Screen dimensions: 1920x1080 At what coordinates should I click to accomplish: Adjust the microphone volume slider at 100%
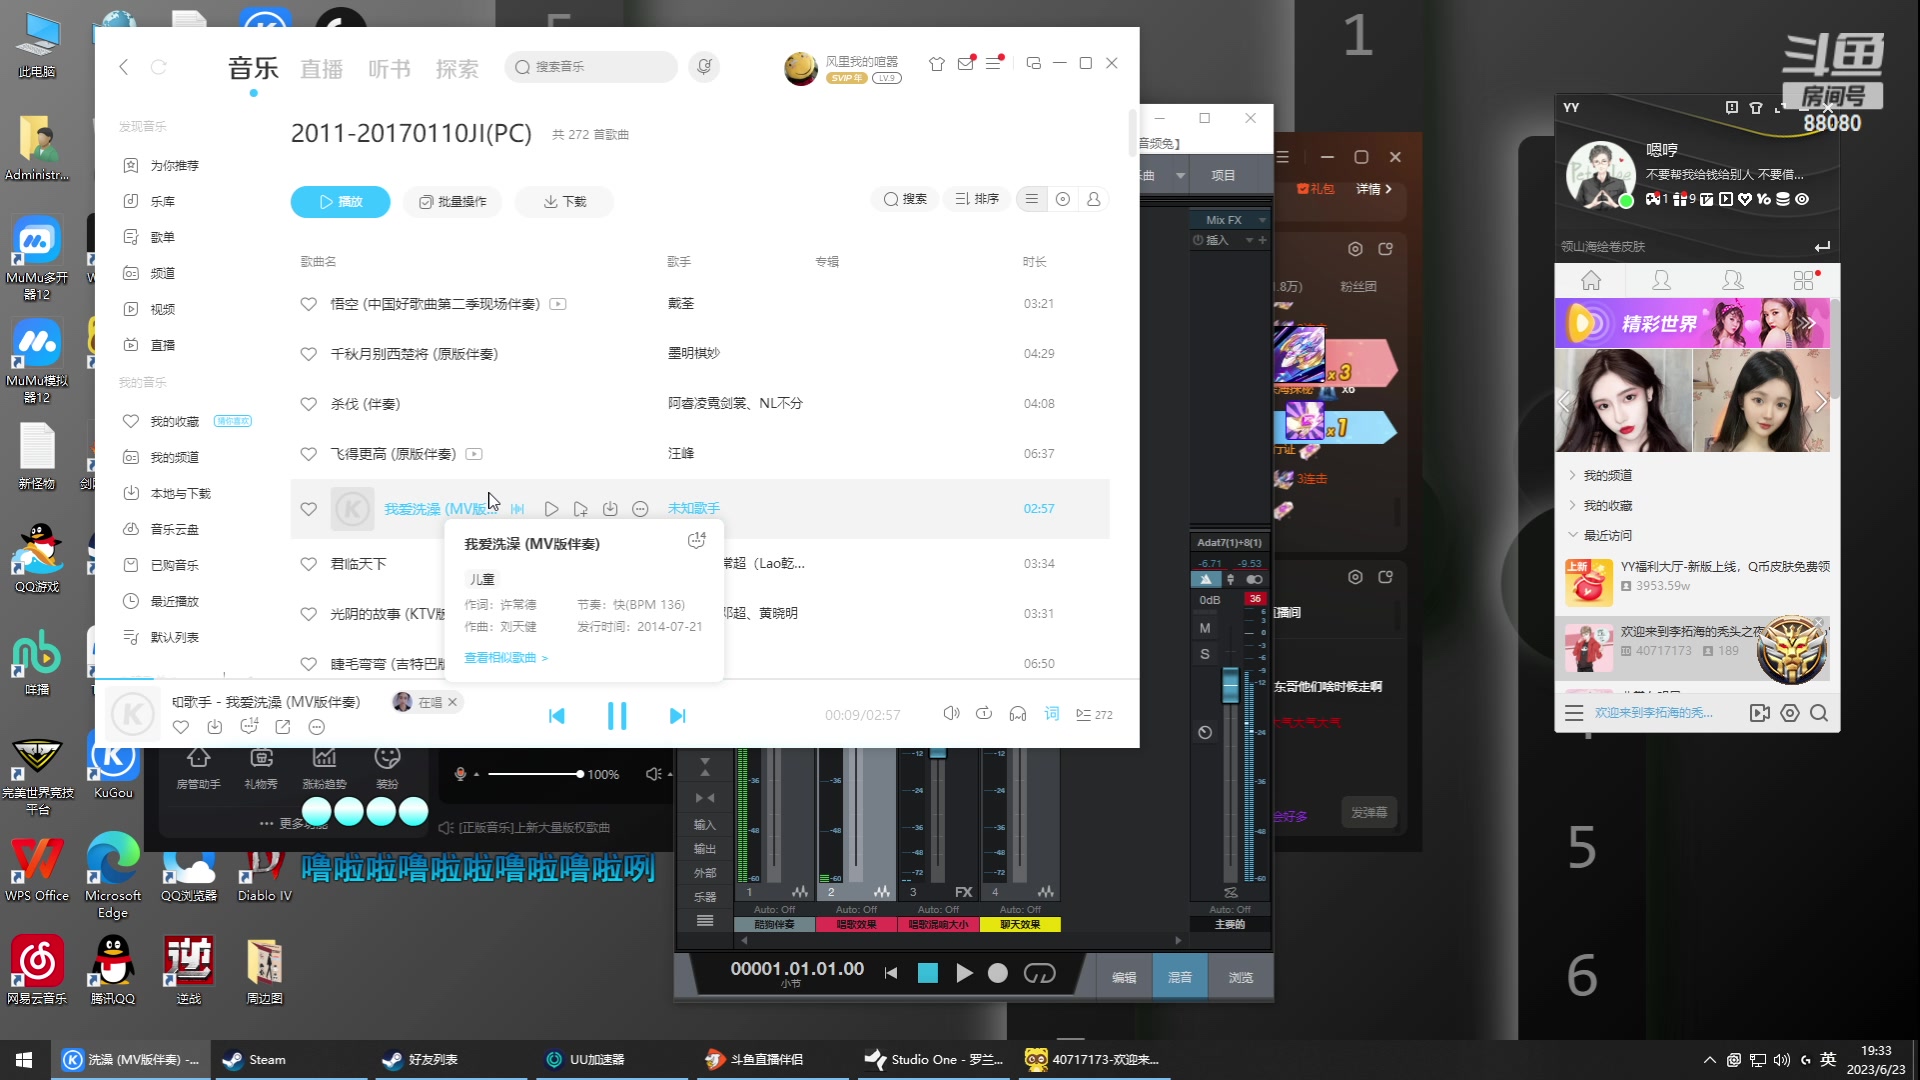point(580,773)
